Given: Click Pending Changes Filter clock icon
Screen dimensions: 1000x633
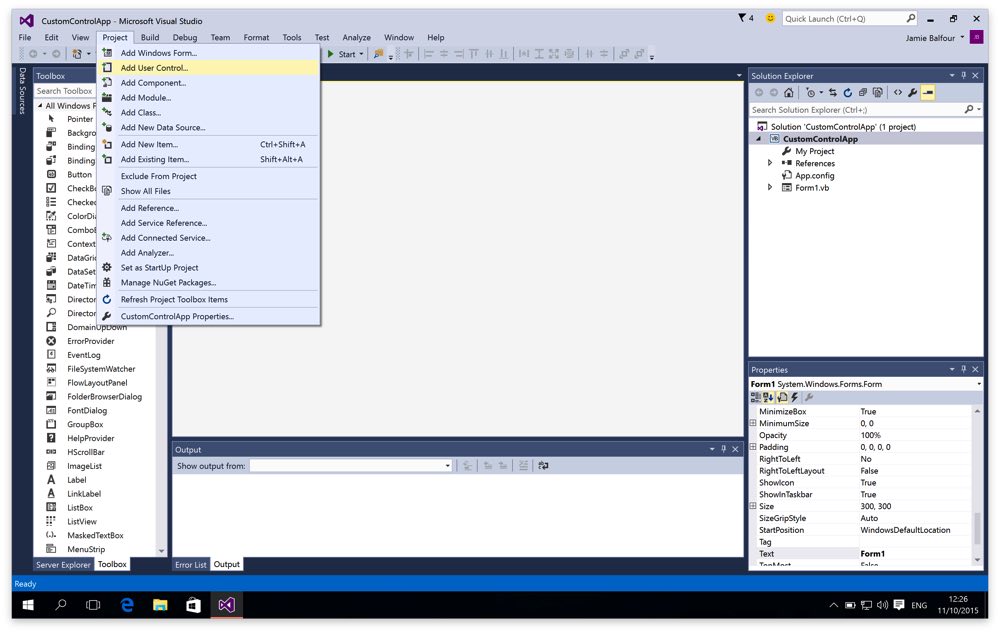Looking at the screenshot, I should [x=810, y=92].
